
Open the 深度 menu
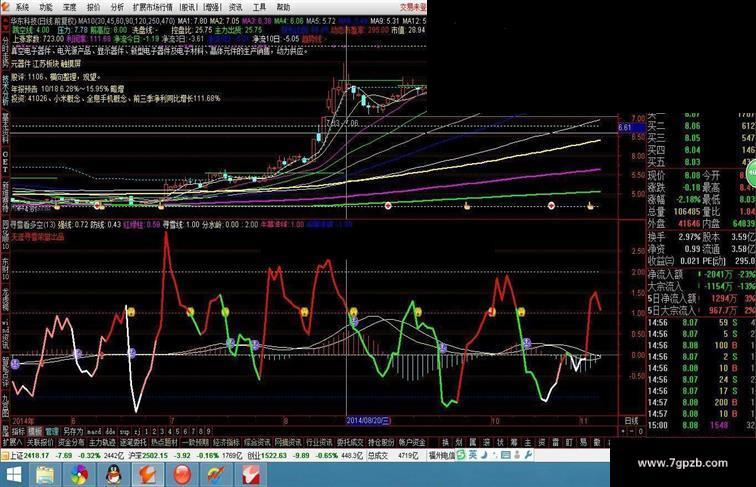pyautogui.click(x=70, y=7)
